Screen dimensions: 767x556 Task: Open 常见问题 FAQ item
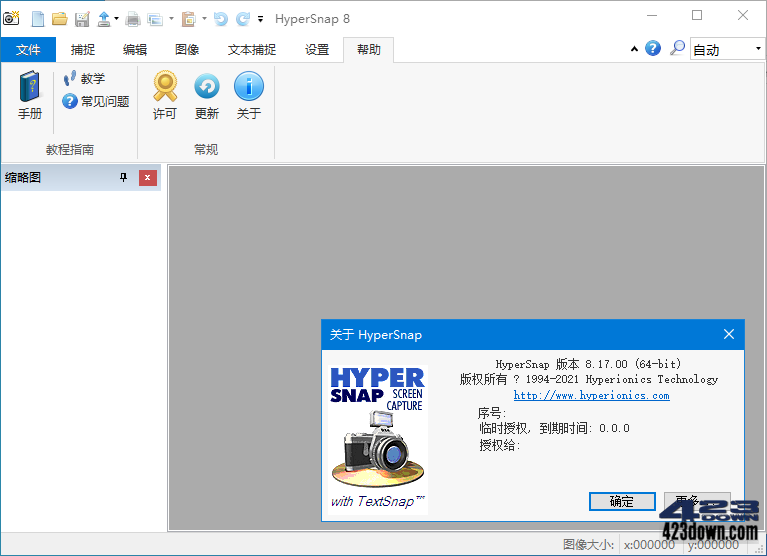tap(96, 101)
